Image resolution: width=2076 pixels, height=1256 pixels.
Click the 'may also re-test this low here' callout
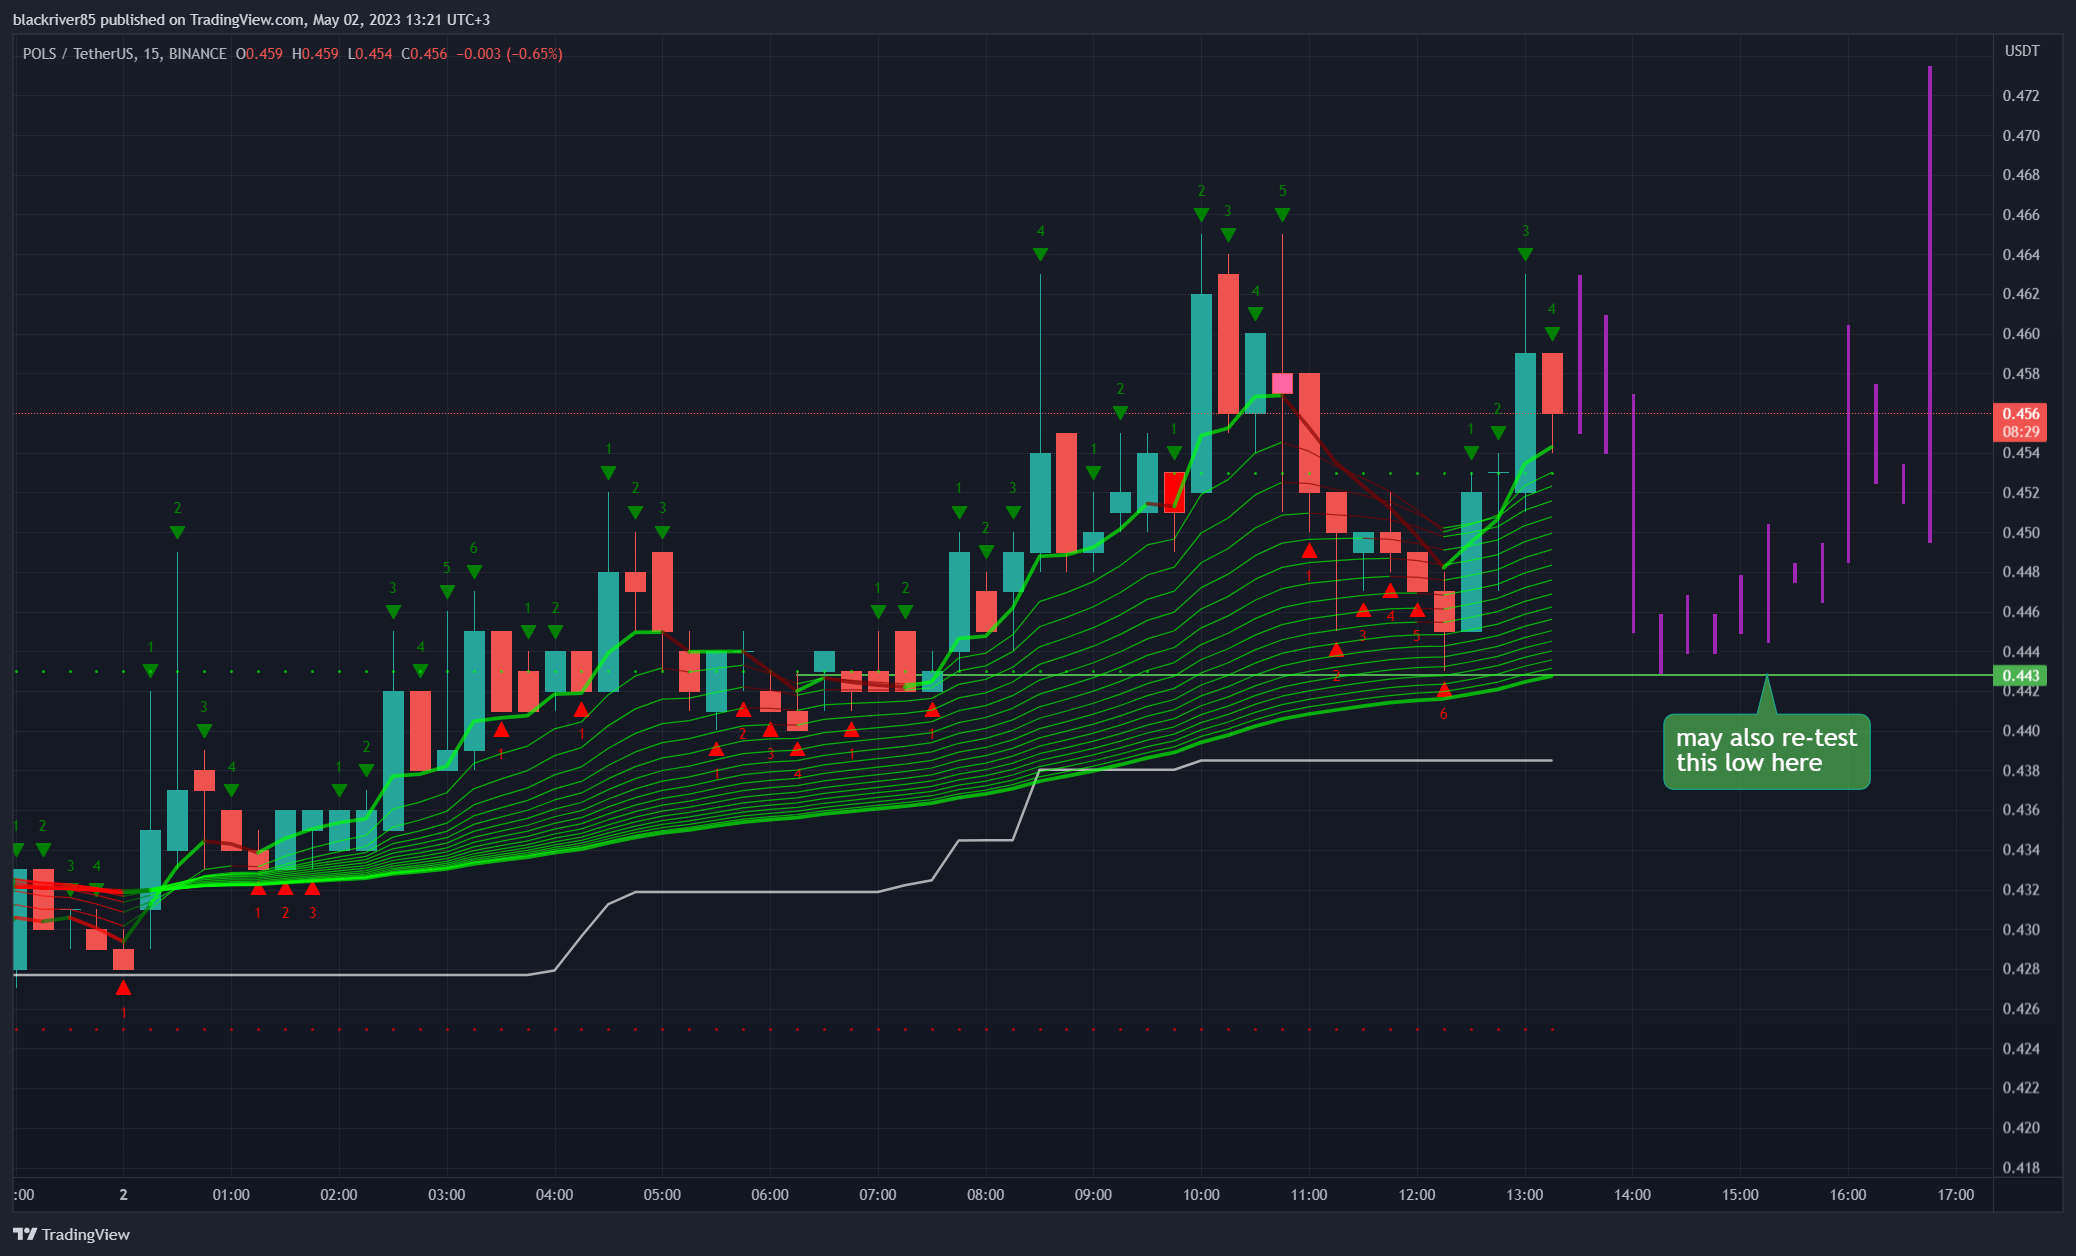(x=1766, y=751)
